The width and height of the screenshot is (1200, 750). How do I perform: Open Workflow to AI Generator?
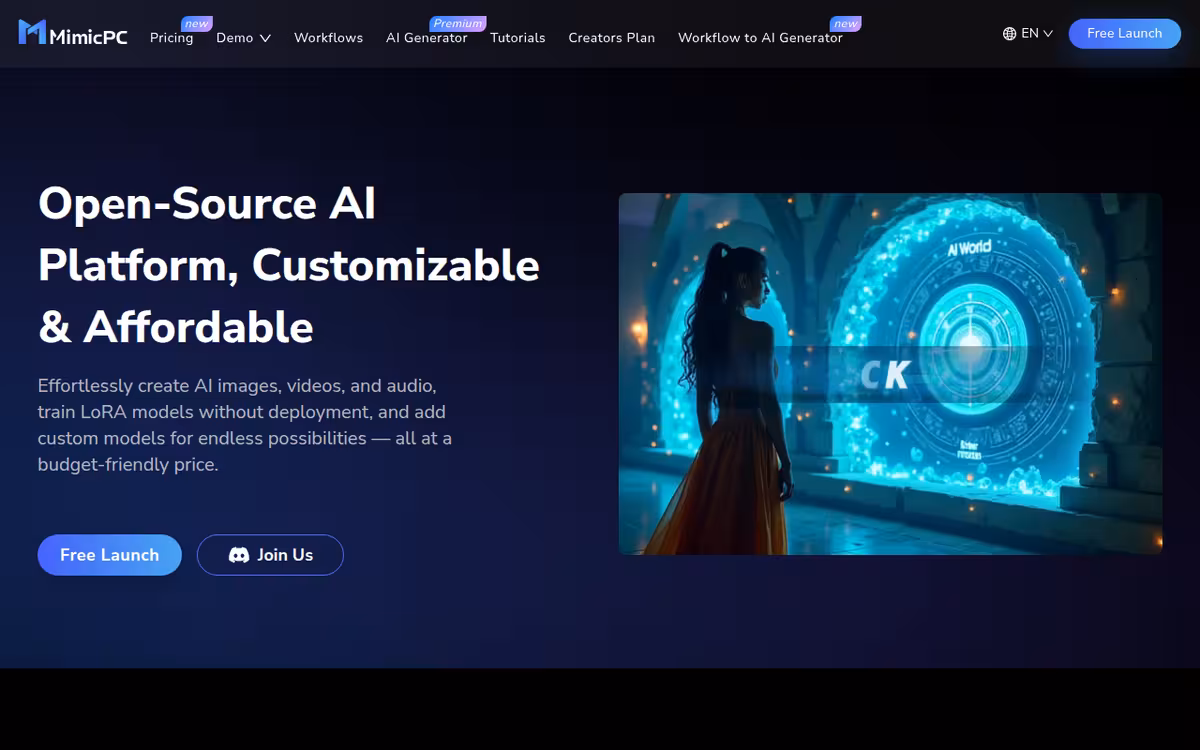760,37
